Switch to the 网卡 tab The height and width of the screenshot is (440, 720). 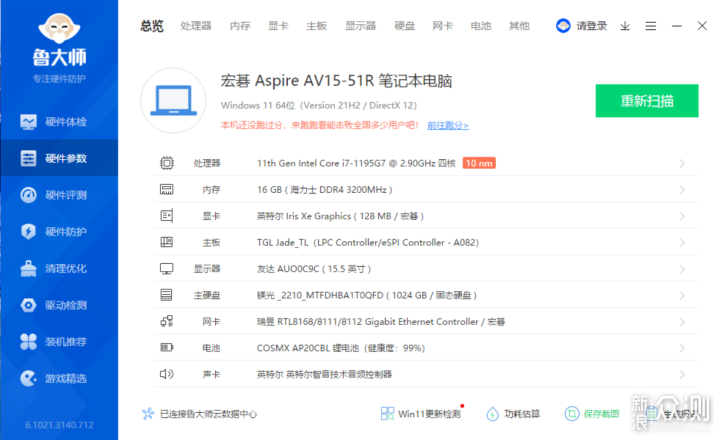pos(443,26)
